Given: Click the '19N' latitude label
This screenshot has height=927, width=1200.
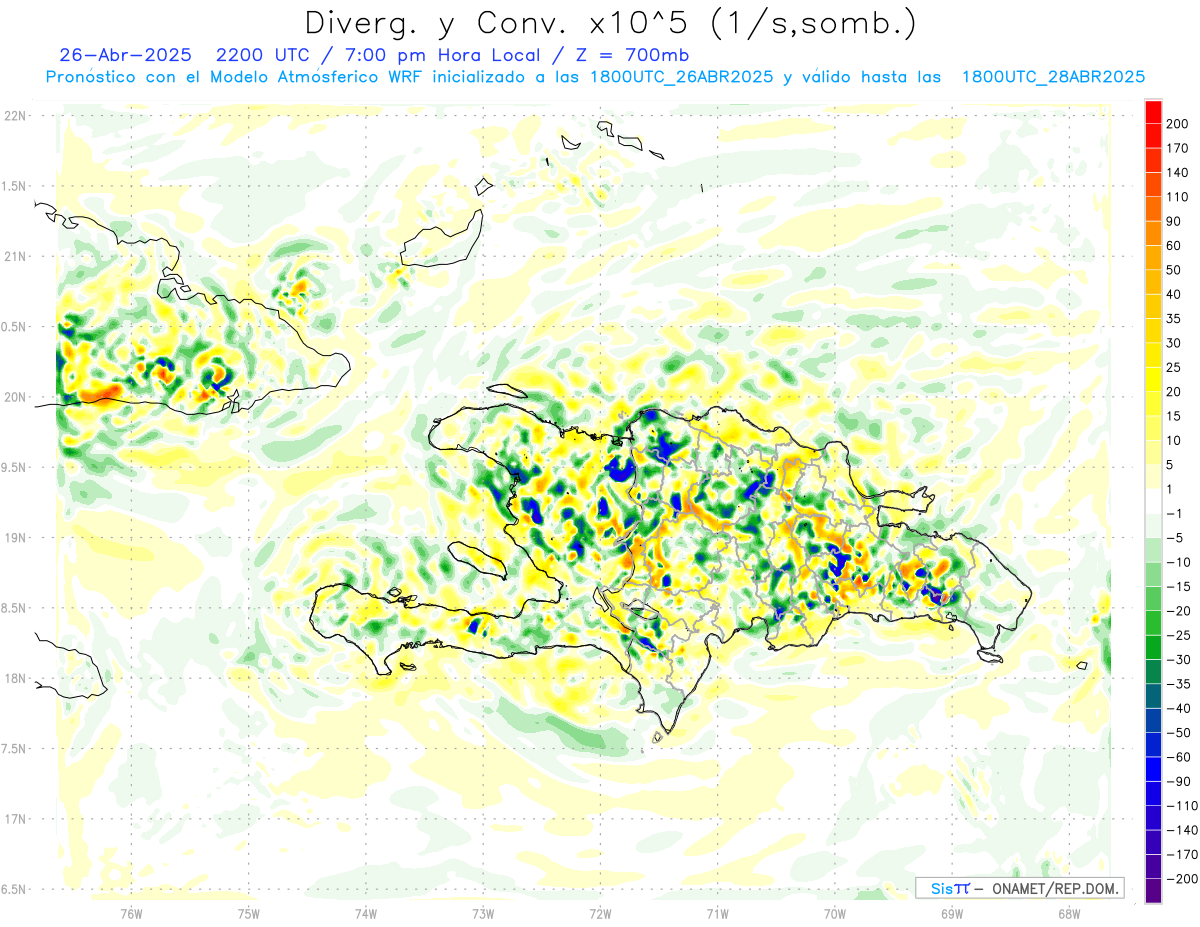Looking at the screenshot, I should click(x=15, y=537).
